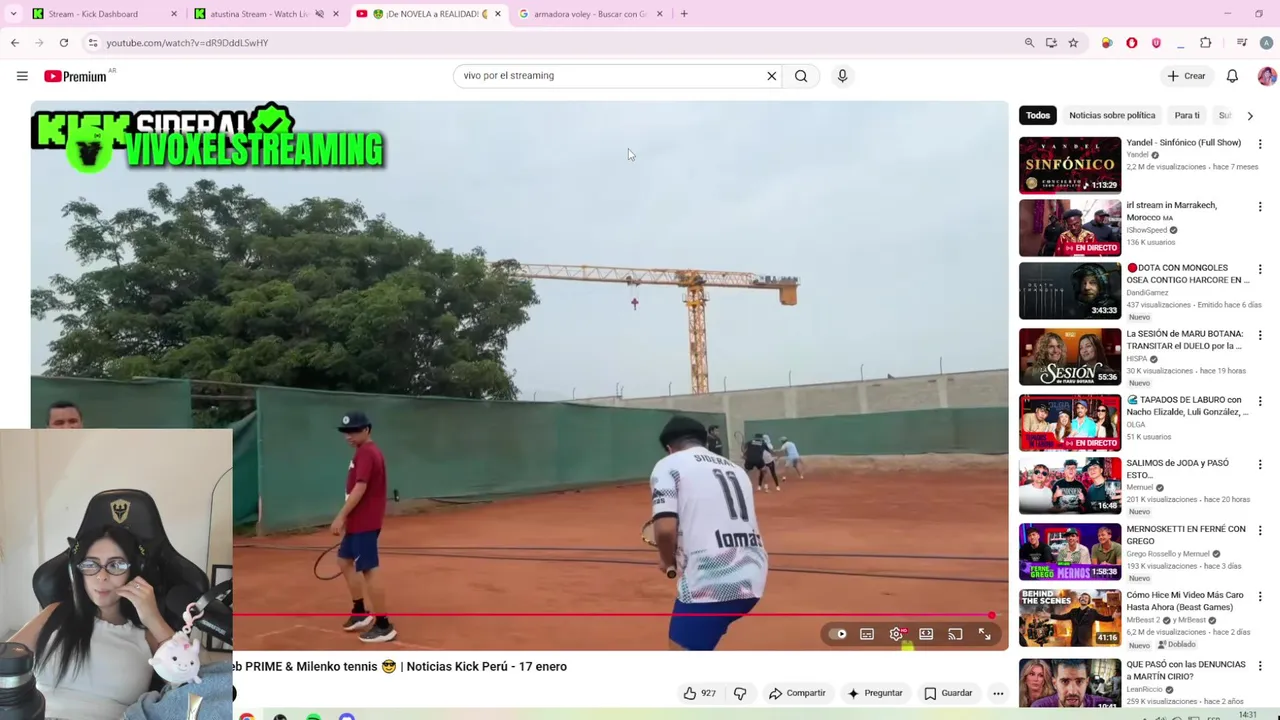This screenshot has width=1280, height=720.
Task: Switch to Stream - Kick Dashboard tab
Action: [x=105, y=14]
